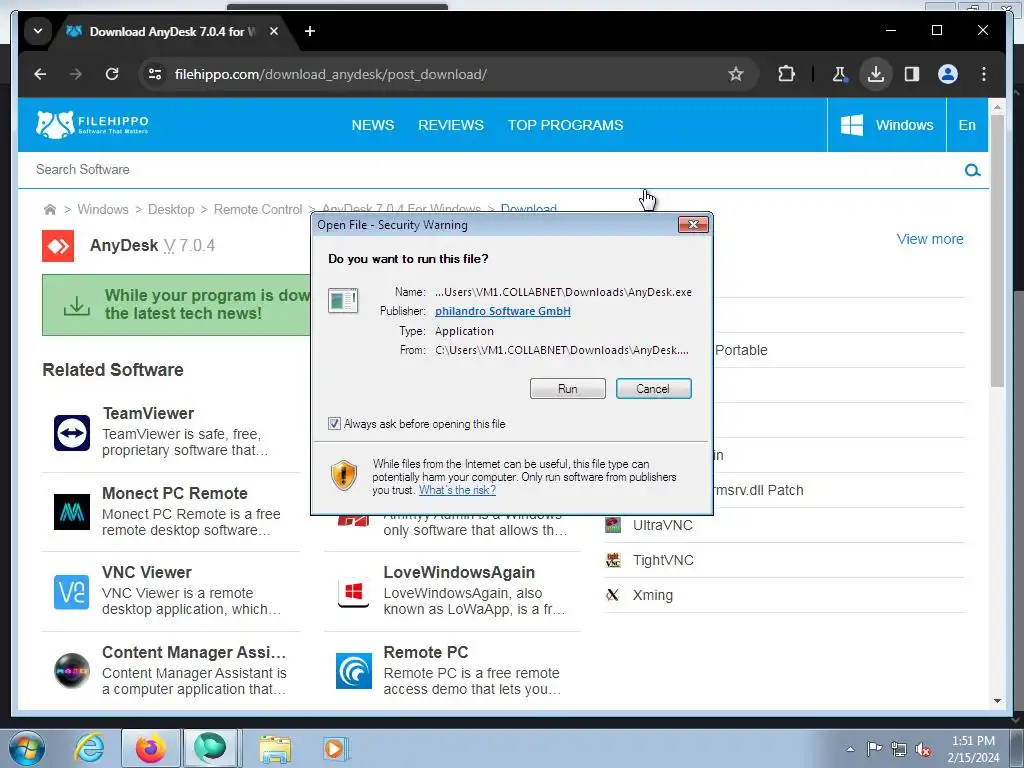Viewport: 1024px width, 768px height.
Task: Open the Chrome profile avatar
Action: click(948, 74)
